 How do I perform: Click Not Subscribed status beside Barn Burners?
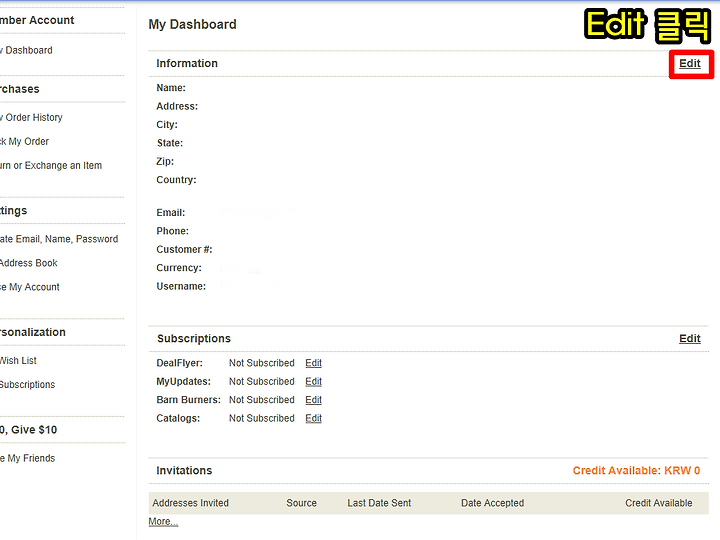262,400
